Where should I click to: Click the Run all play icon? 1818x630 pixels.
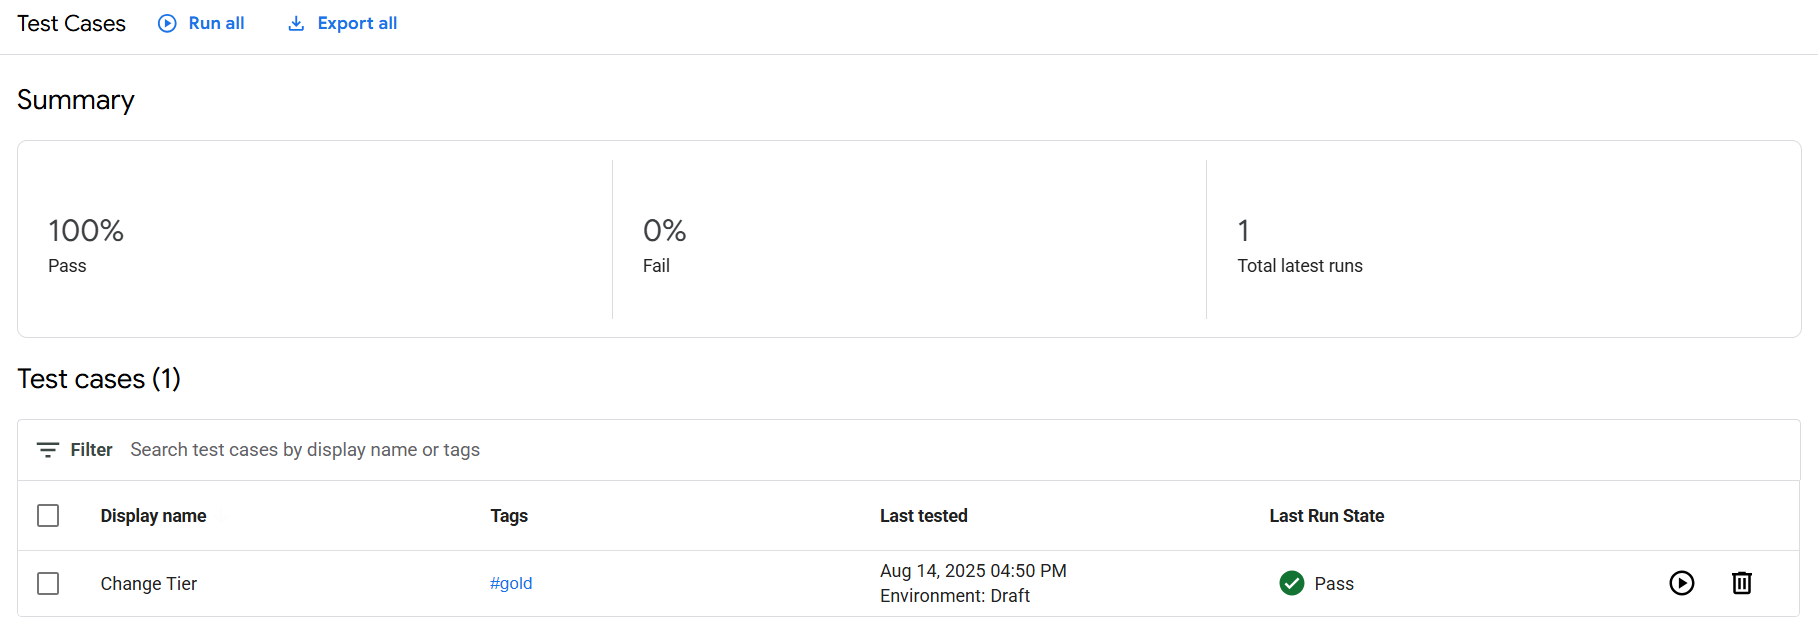click(x=167, y=23)
